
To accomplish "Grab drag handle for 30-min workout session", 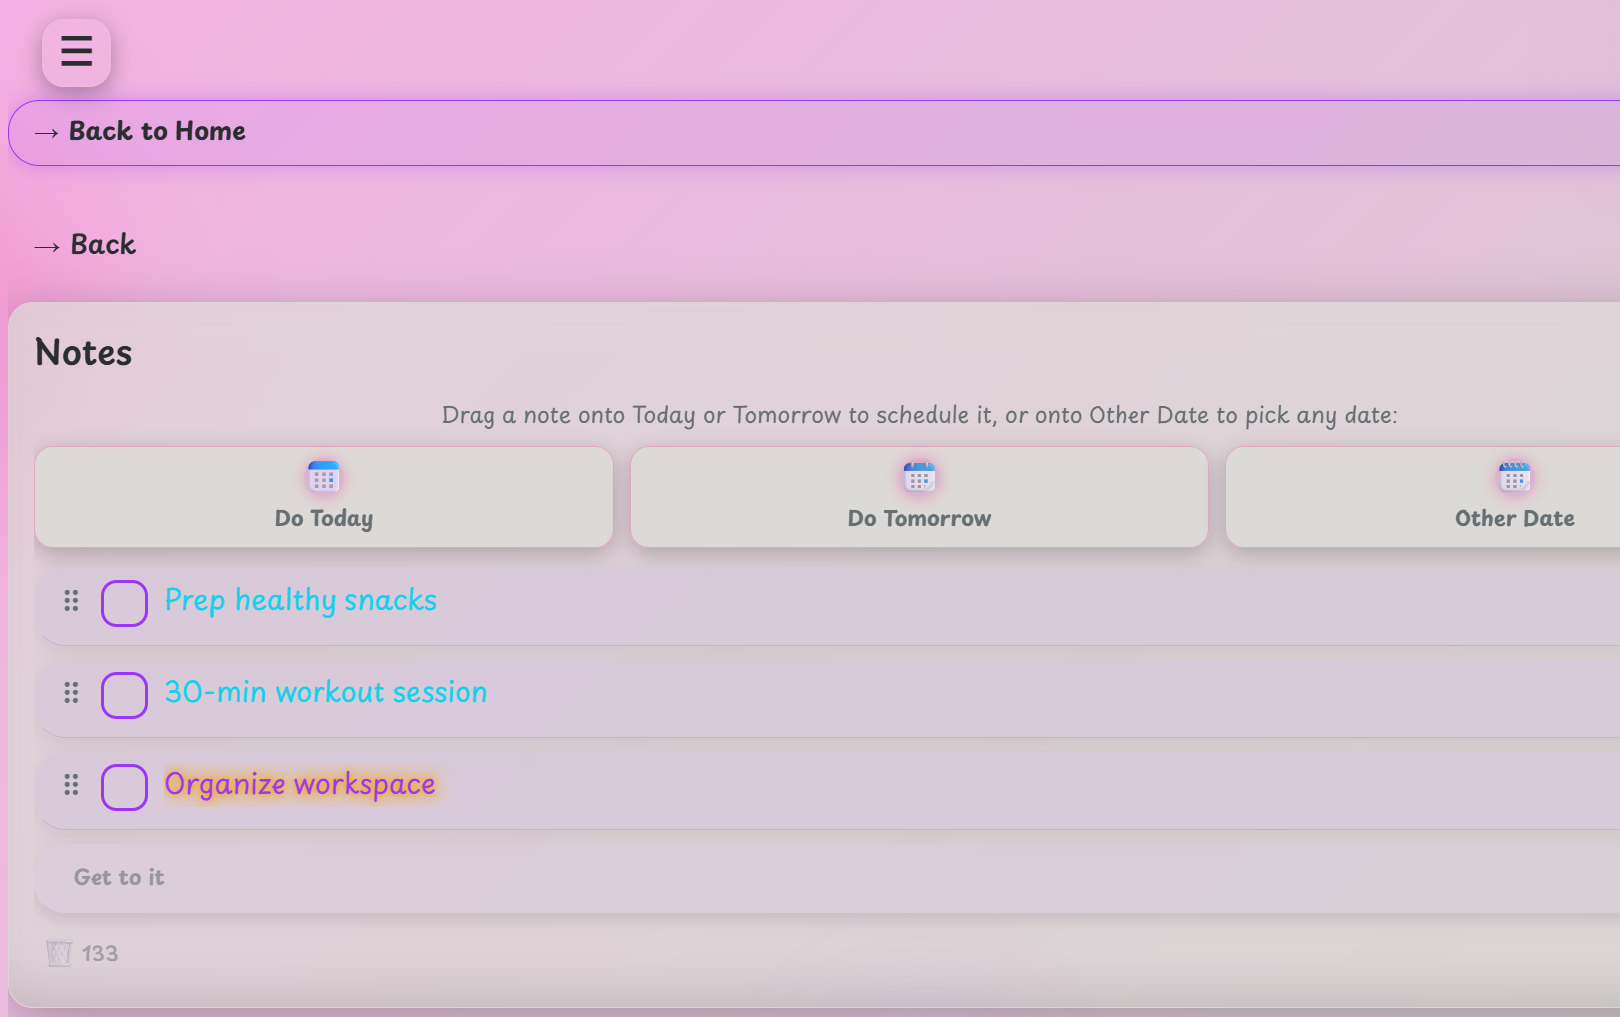I will (71, 693).
